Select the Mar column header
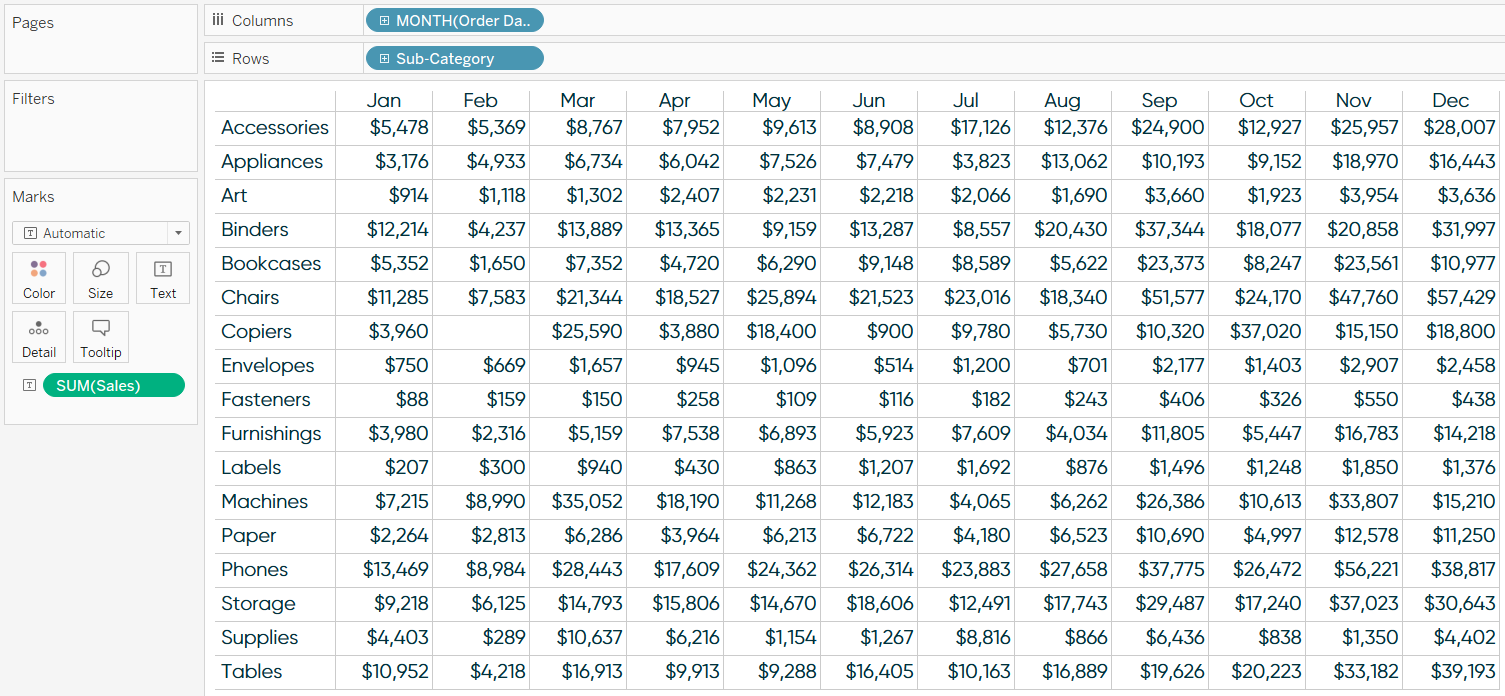This screenshot has height=696, width=1505. click(x=577, y=100)
